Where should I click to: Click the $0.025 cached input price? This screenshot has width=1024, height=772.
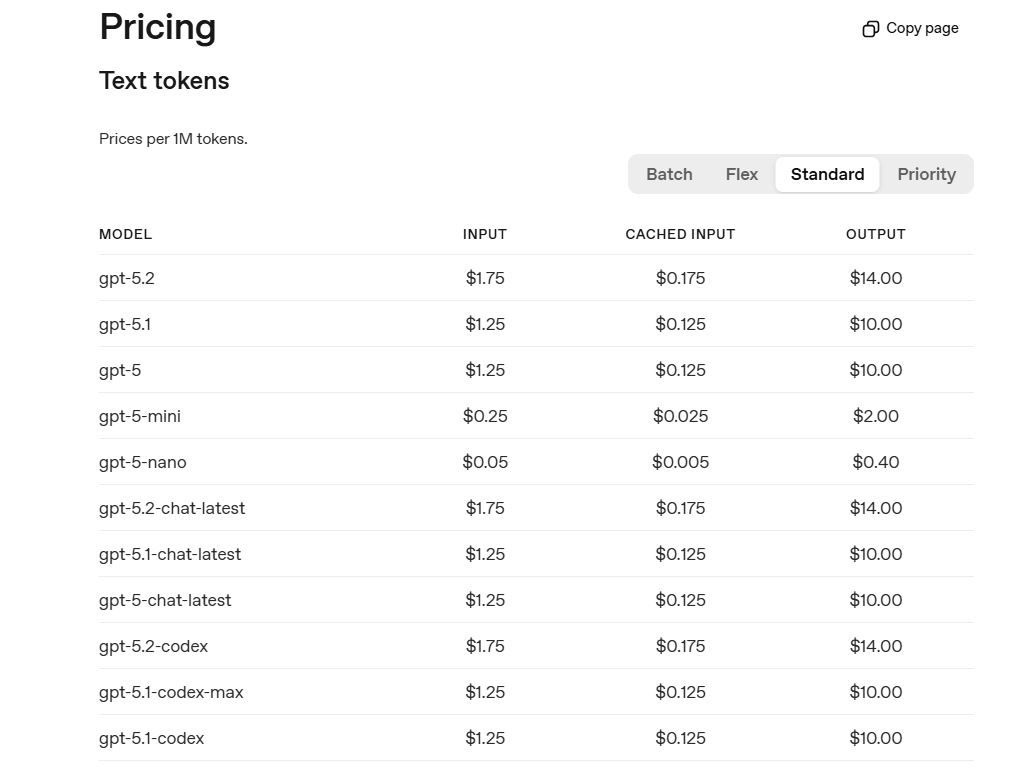pos(680,416)
